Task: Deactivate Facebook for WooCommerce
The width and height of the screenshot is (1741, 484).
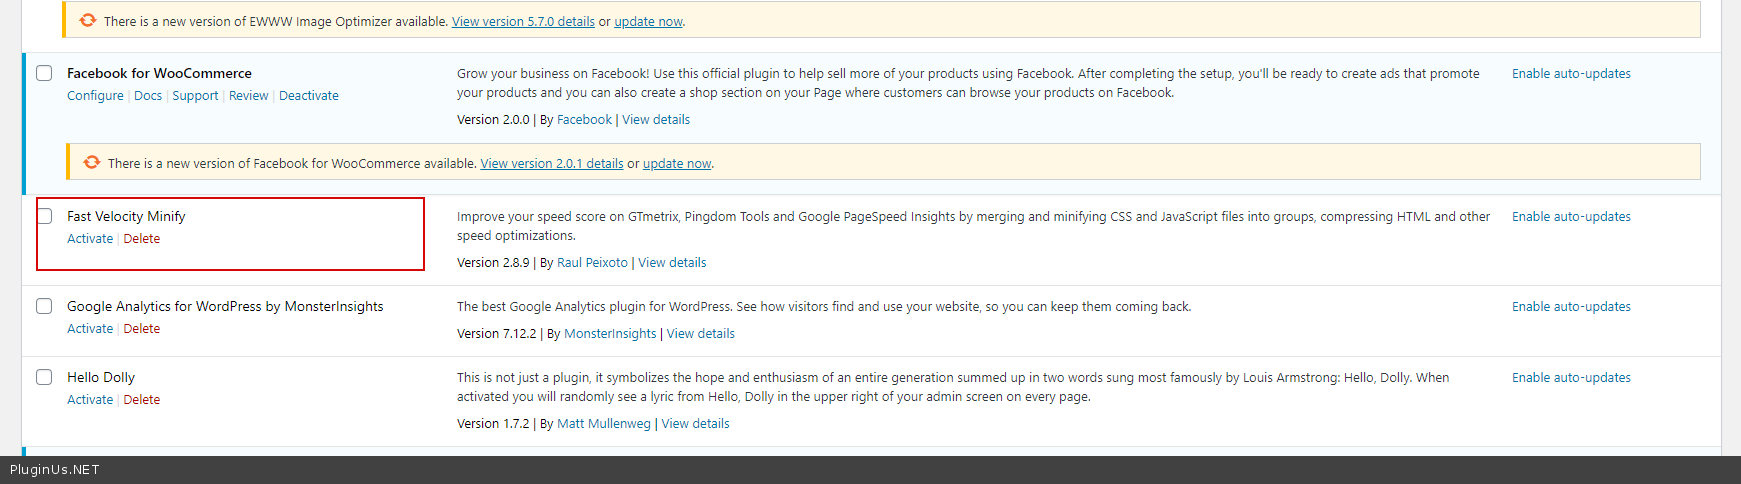Action: [x=308, y=96]
